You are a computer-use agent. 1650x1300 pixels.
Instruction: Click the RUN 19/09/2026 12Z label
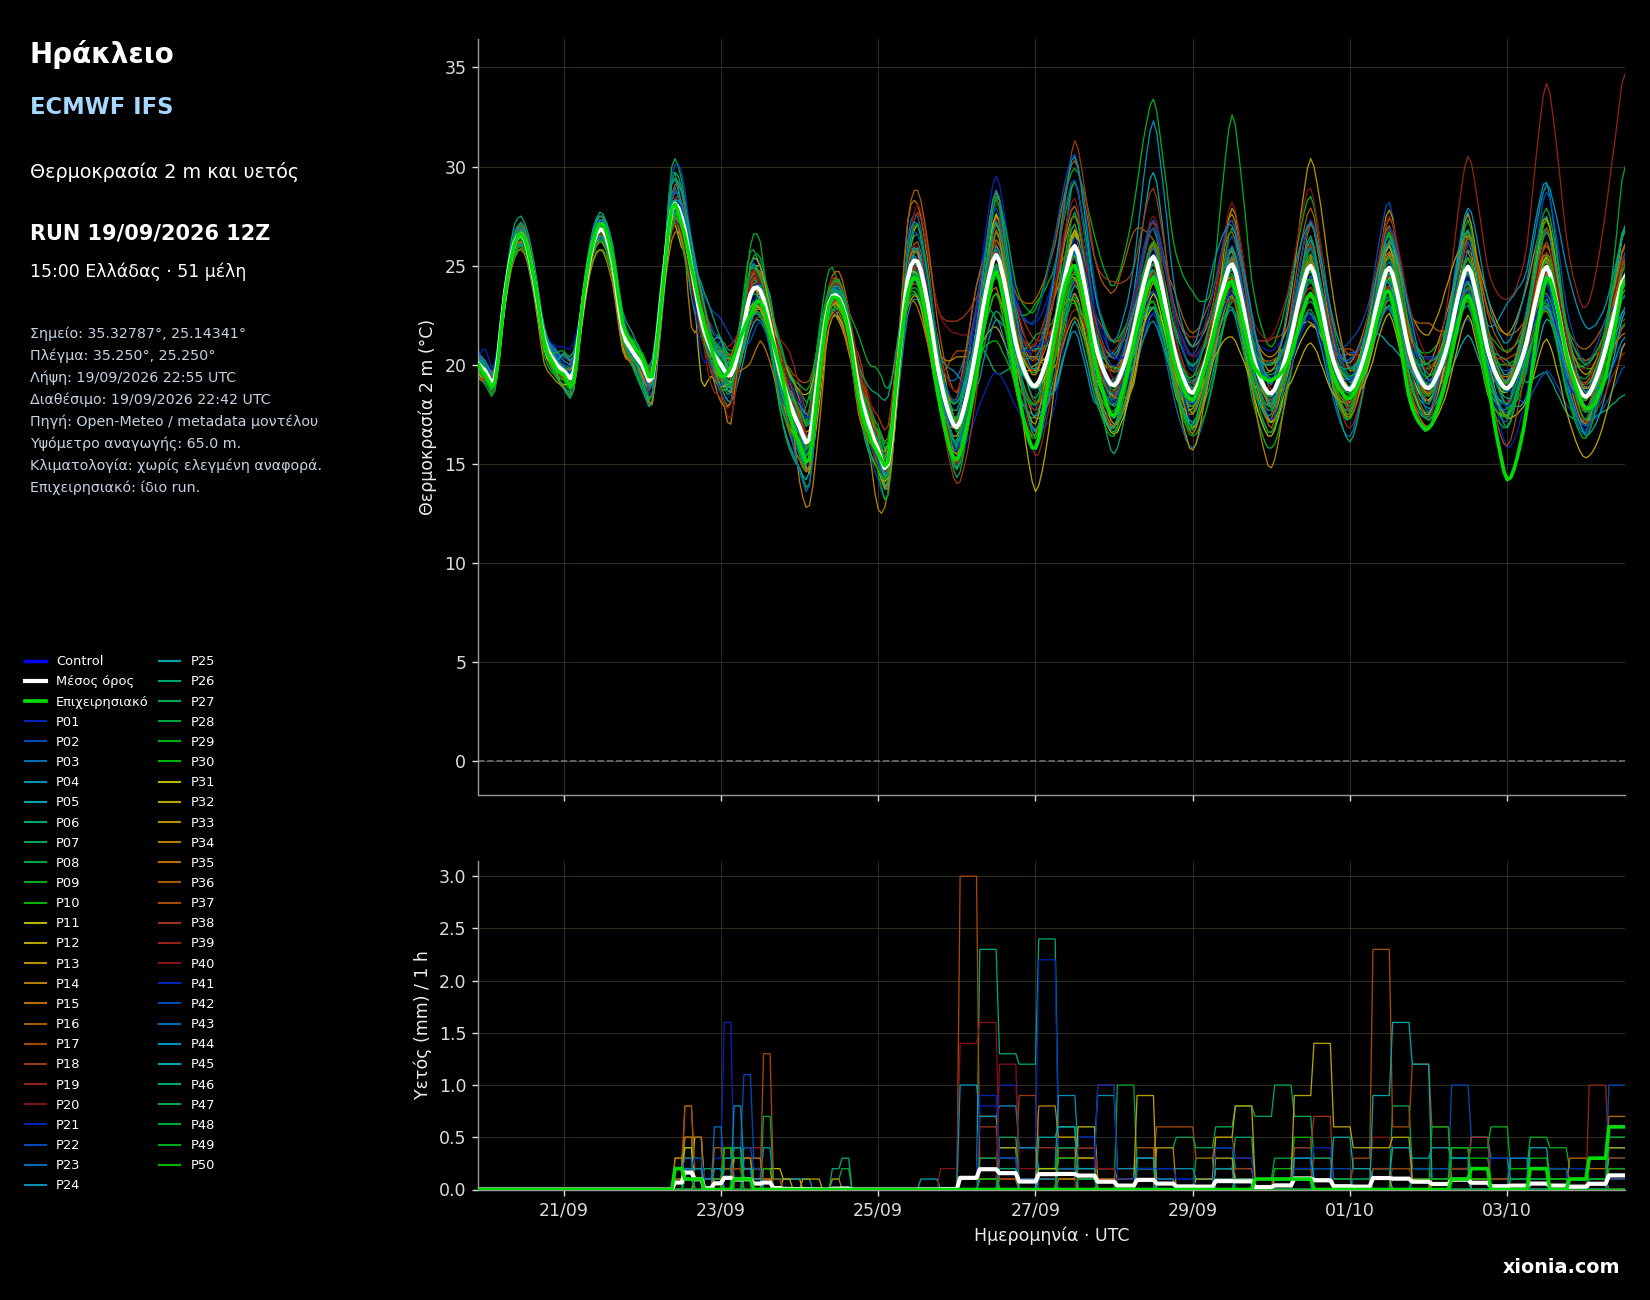point(150,233)
